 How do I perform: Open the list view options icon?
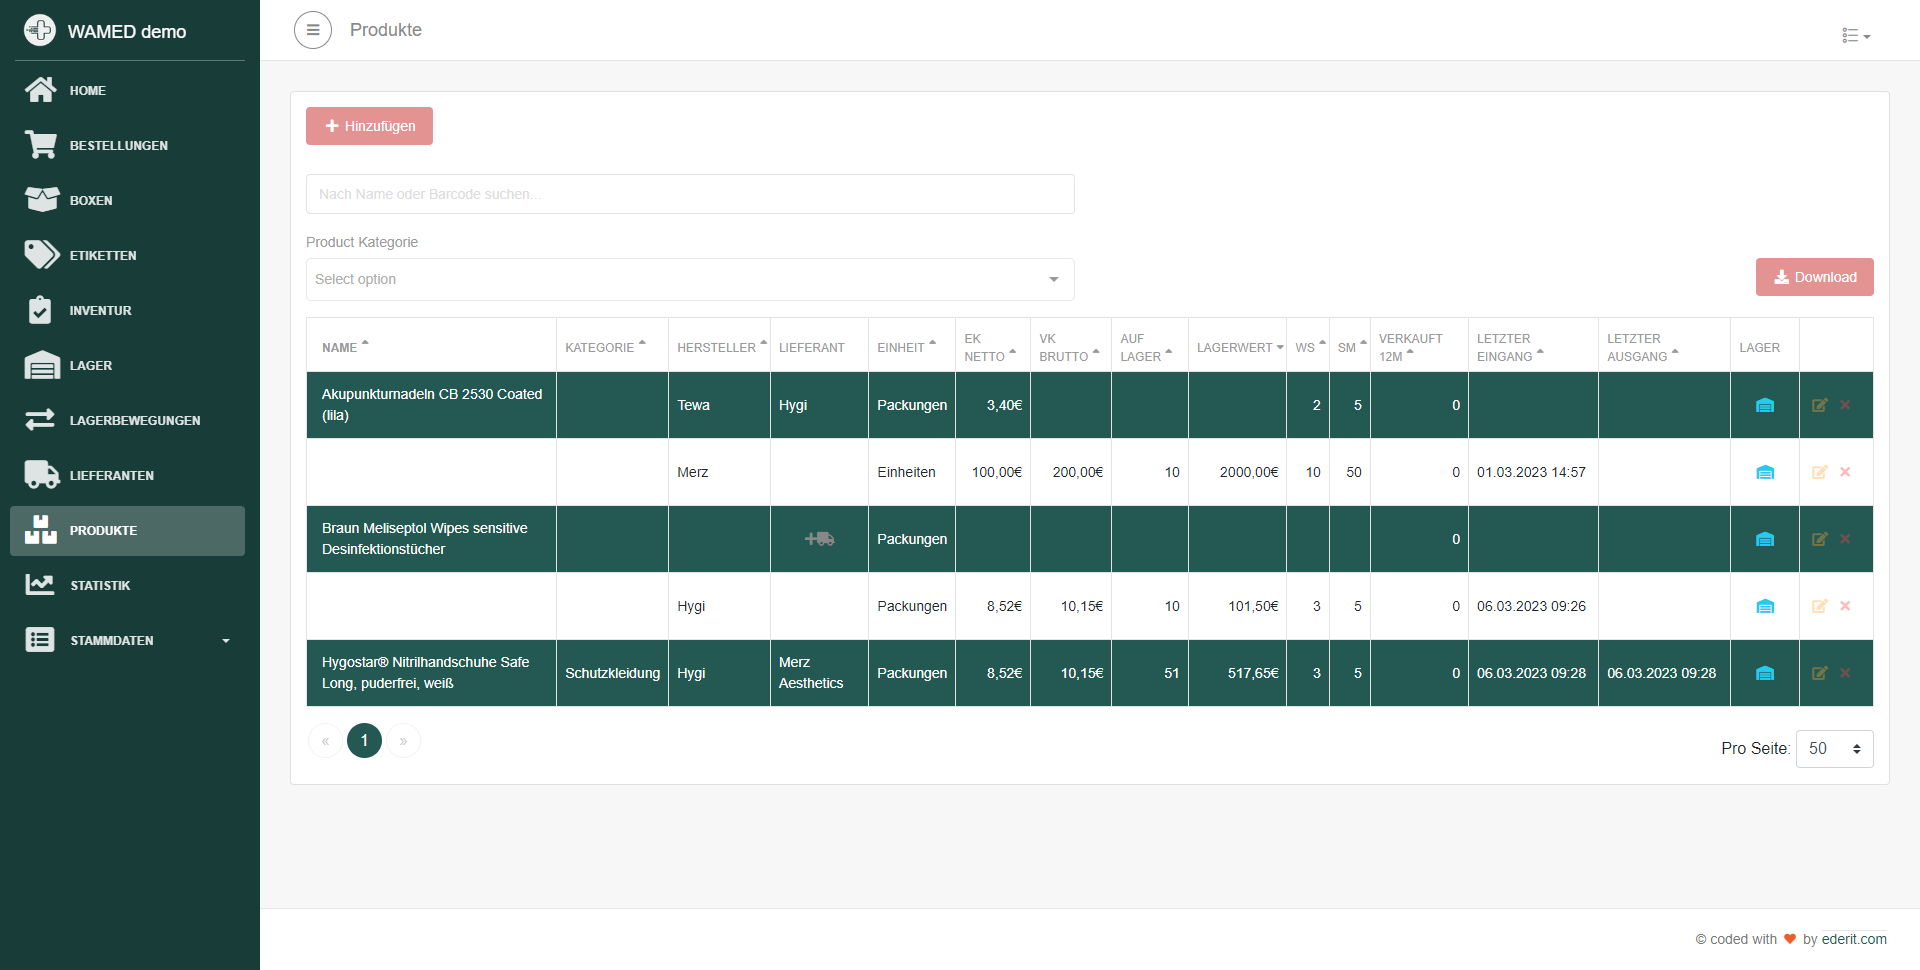pos(1855,36)
